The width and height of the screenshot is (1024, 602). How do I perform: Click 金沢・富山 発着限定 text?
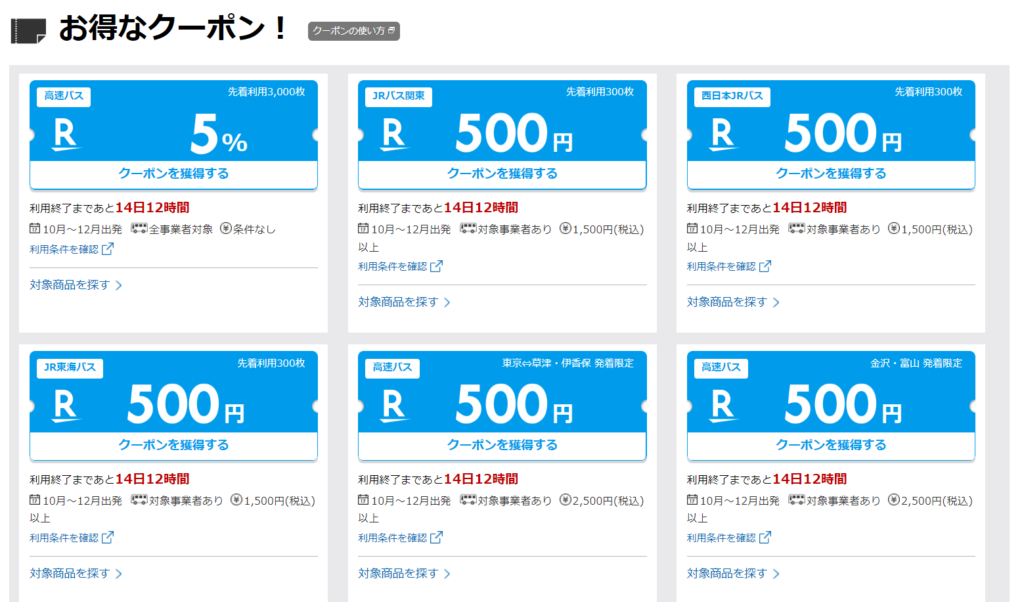coord(916,363)
